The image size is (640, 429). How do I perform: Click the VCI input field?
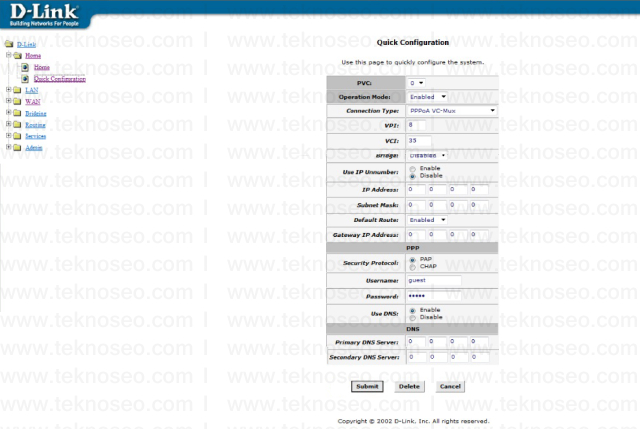pyautogui.click(x=419, y=141)
